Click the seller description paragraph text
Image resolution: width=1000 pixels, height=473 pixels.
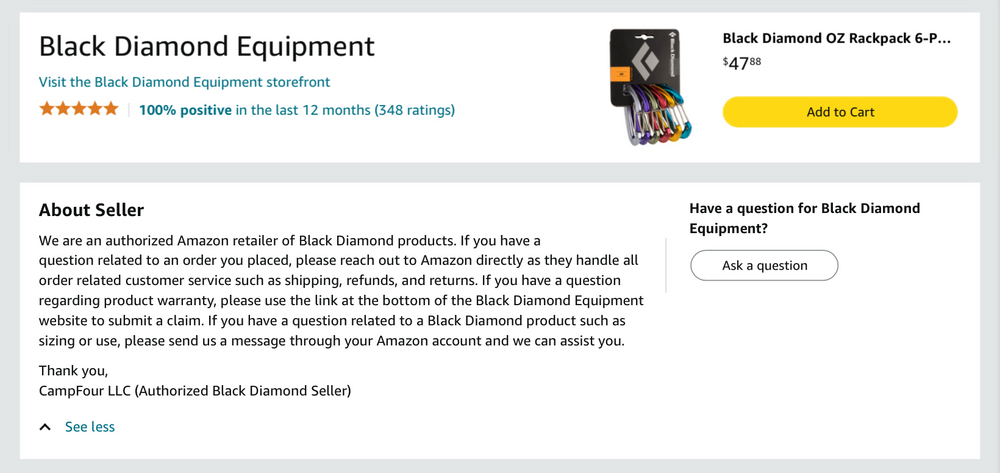[x=341, y=291]
